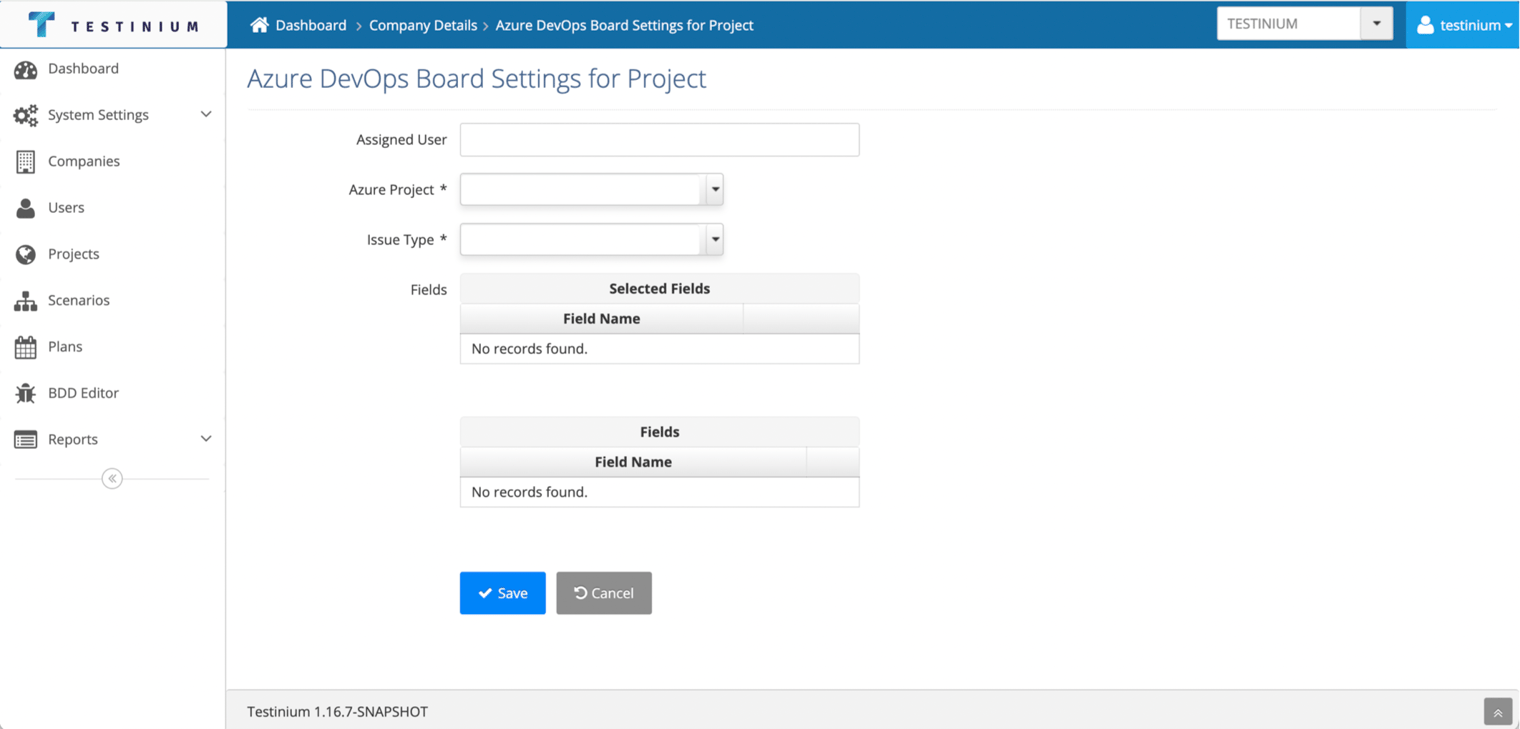Click the Users person icon
The image size is (1520, 729).
pyautogui.click(x=26, y=208)
